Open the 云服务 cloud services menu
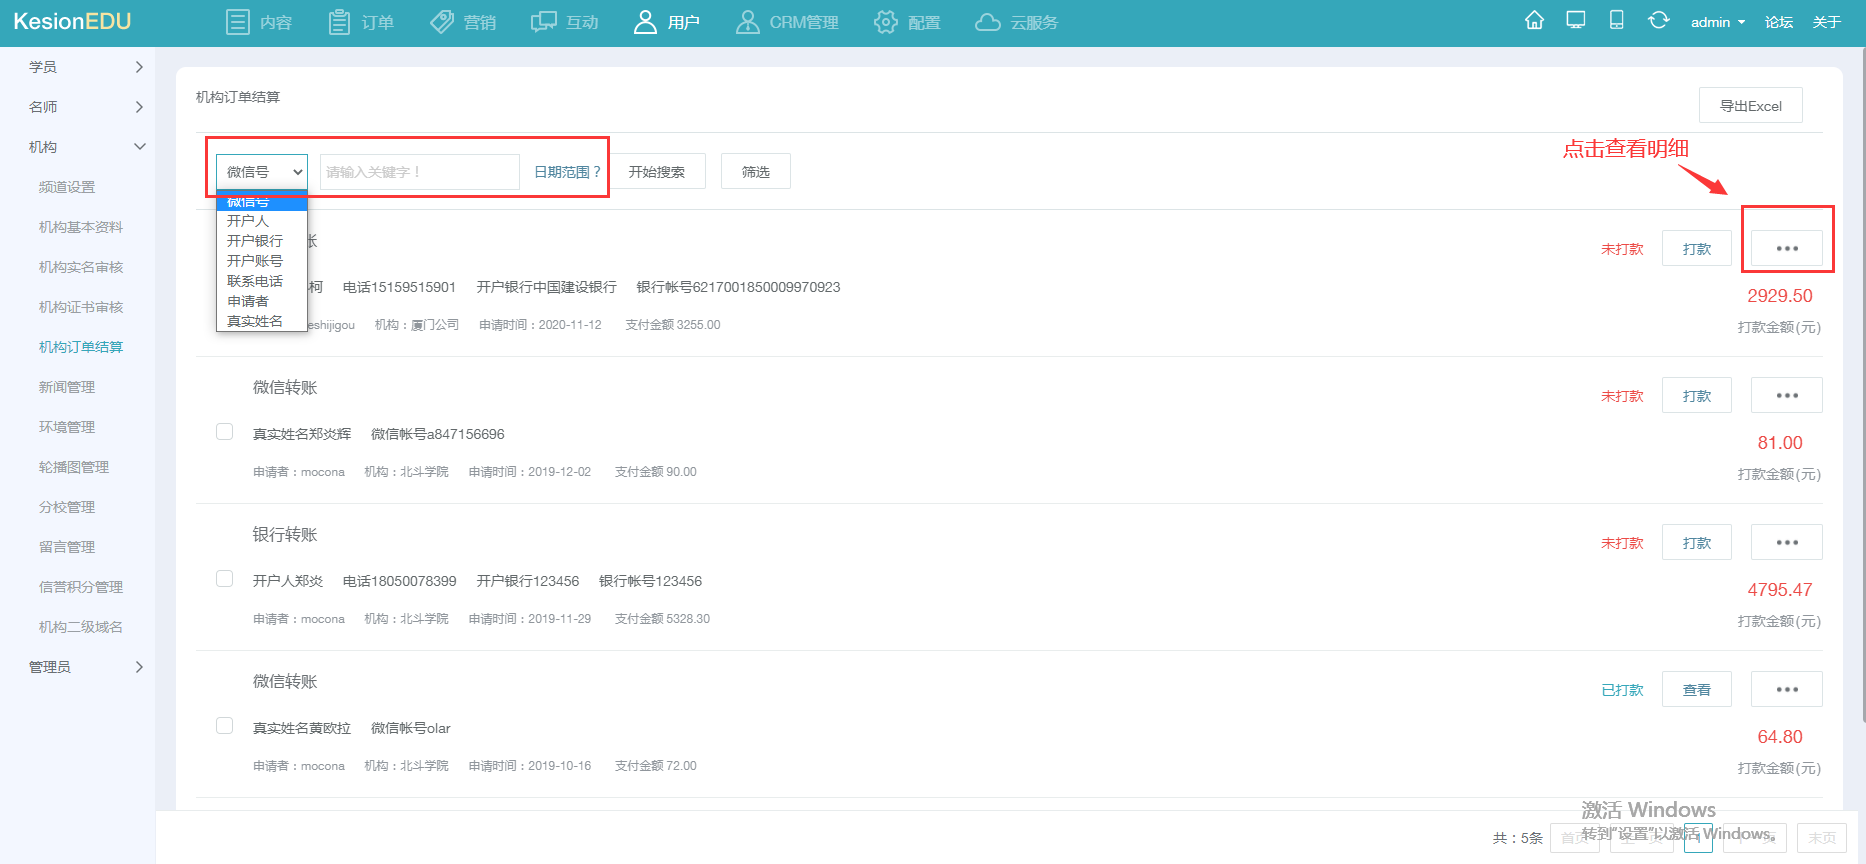The height and width of the screenshot is (864, 1866). (x=1016, y=22)
